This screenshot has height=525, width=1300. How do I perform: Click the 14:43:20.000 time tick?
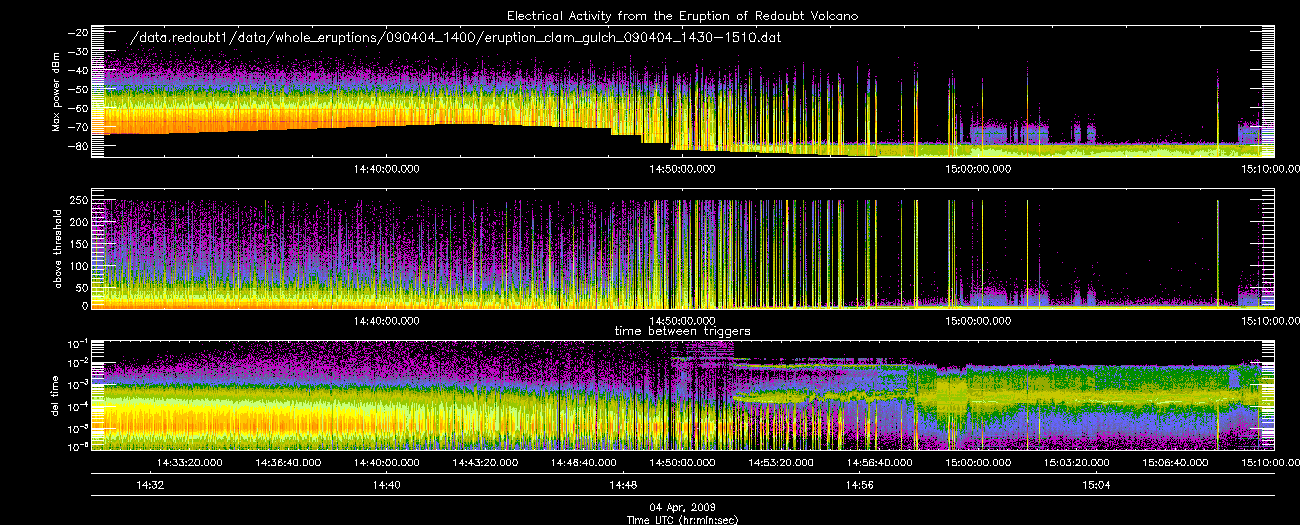tap(483, 462)
